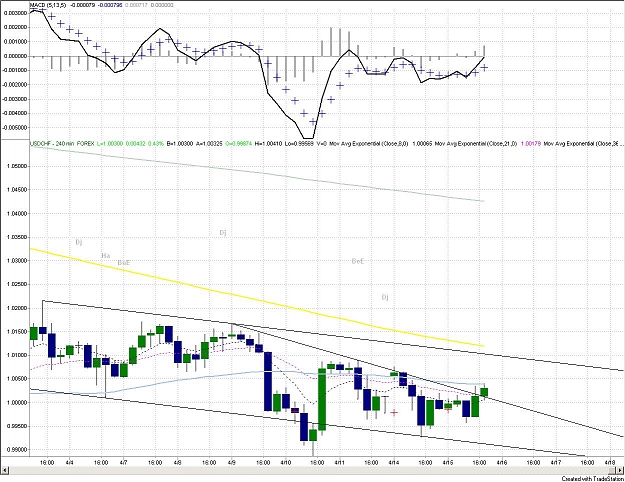
Task: Click the 4/4 date on the time axis
Action: click(69, 462)
